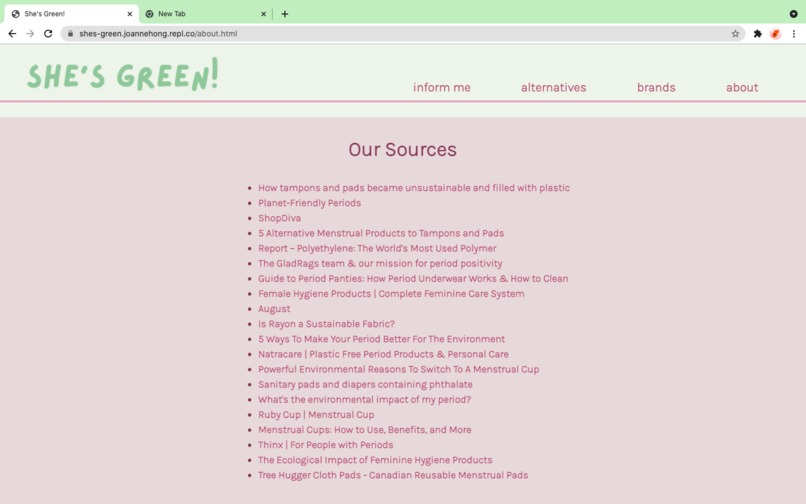Open the Extensions puzzle icon
The image size is (806, 504).
point(757,33)
